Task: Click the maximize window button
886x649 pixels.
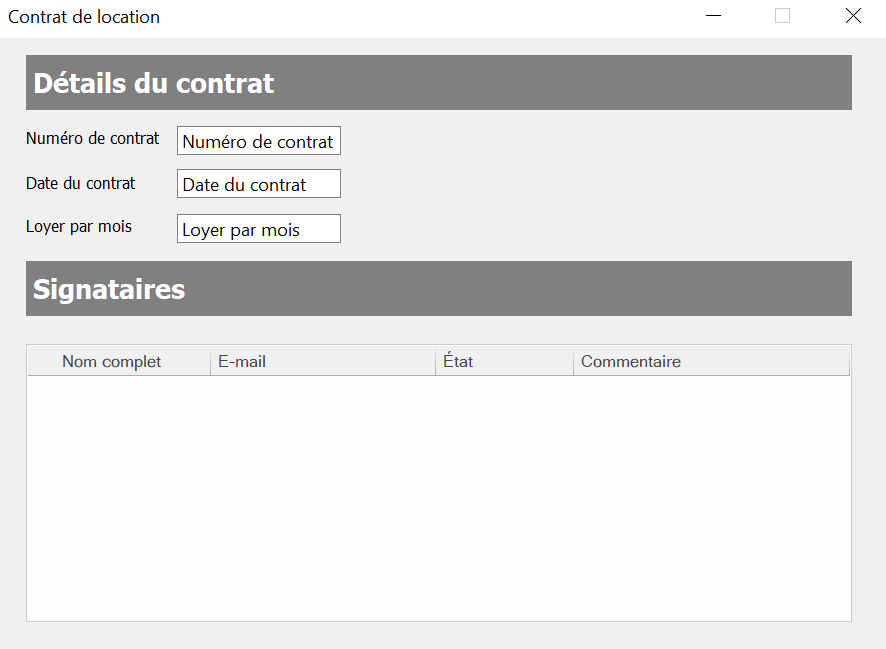Action: coord(782,16)
